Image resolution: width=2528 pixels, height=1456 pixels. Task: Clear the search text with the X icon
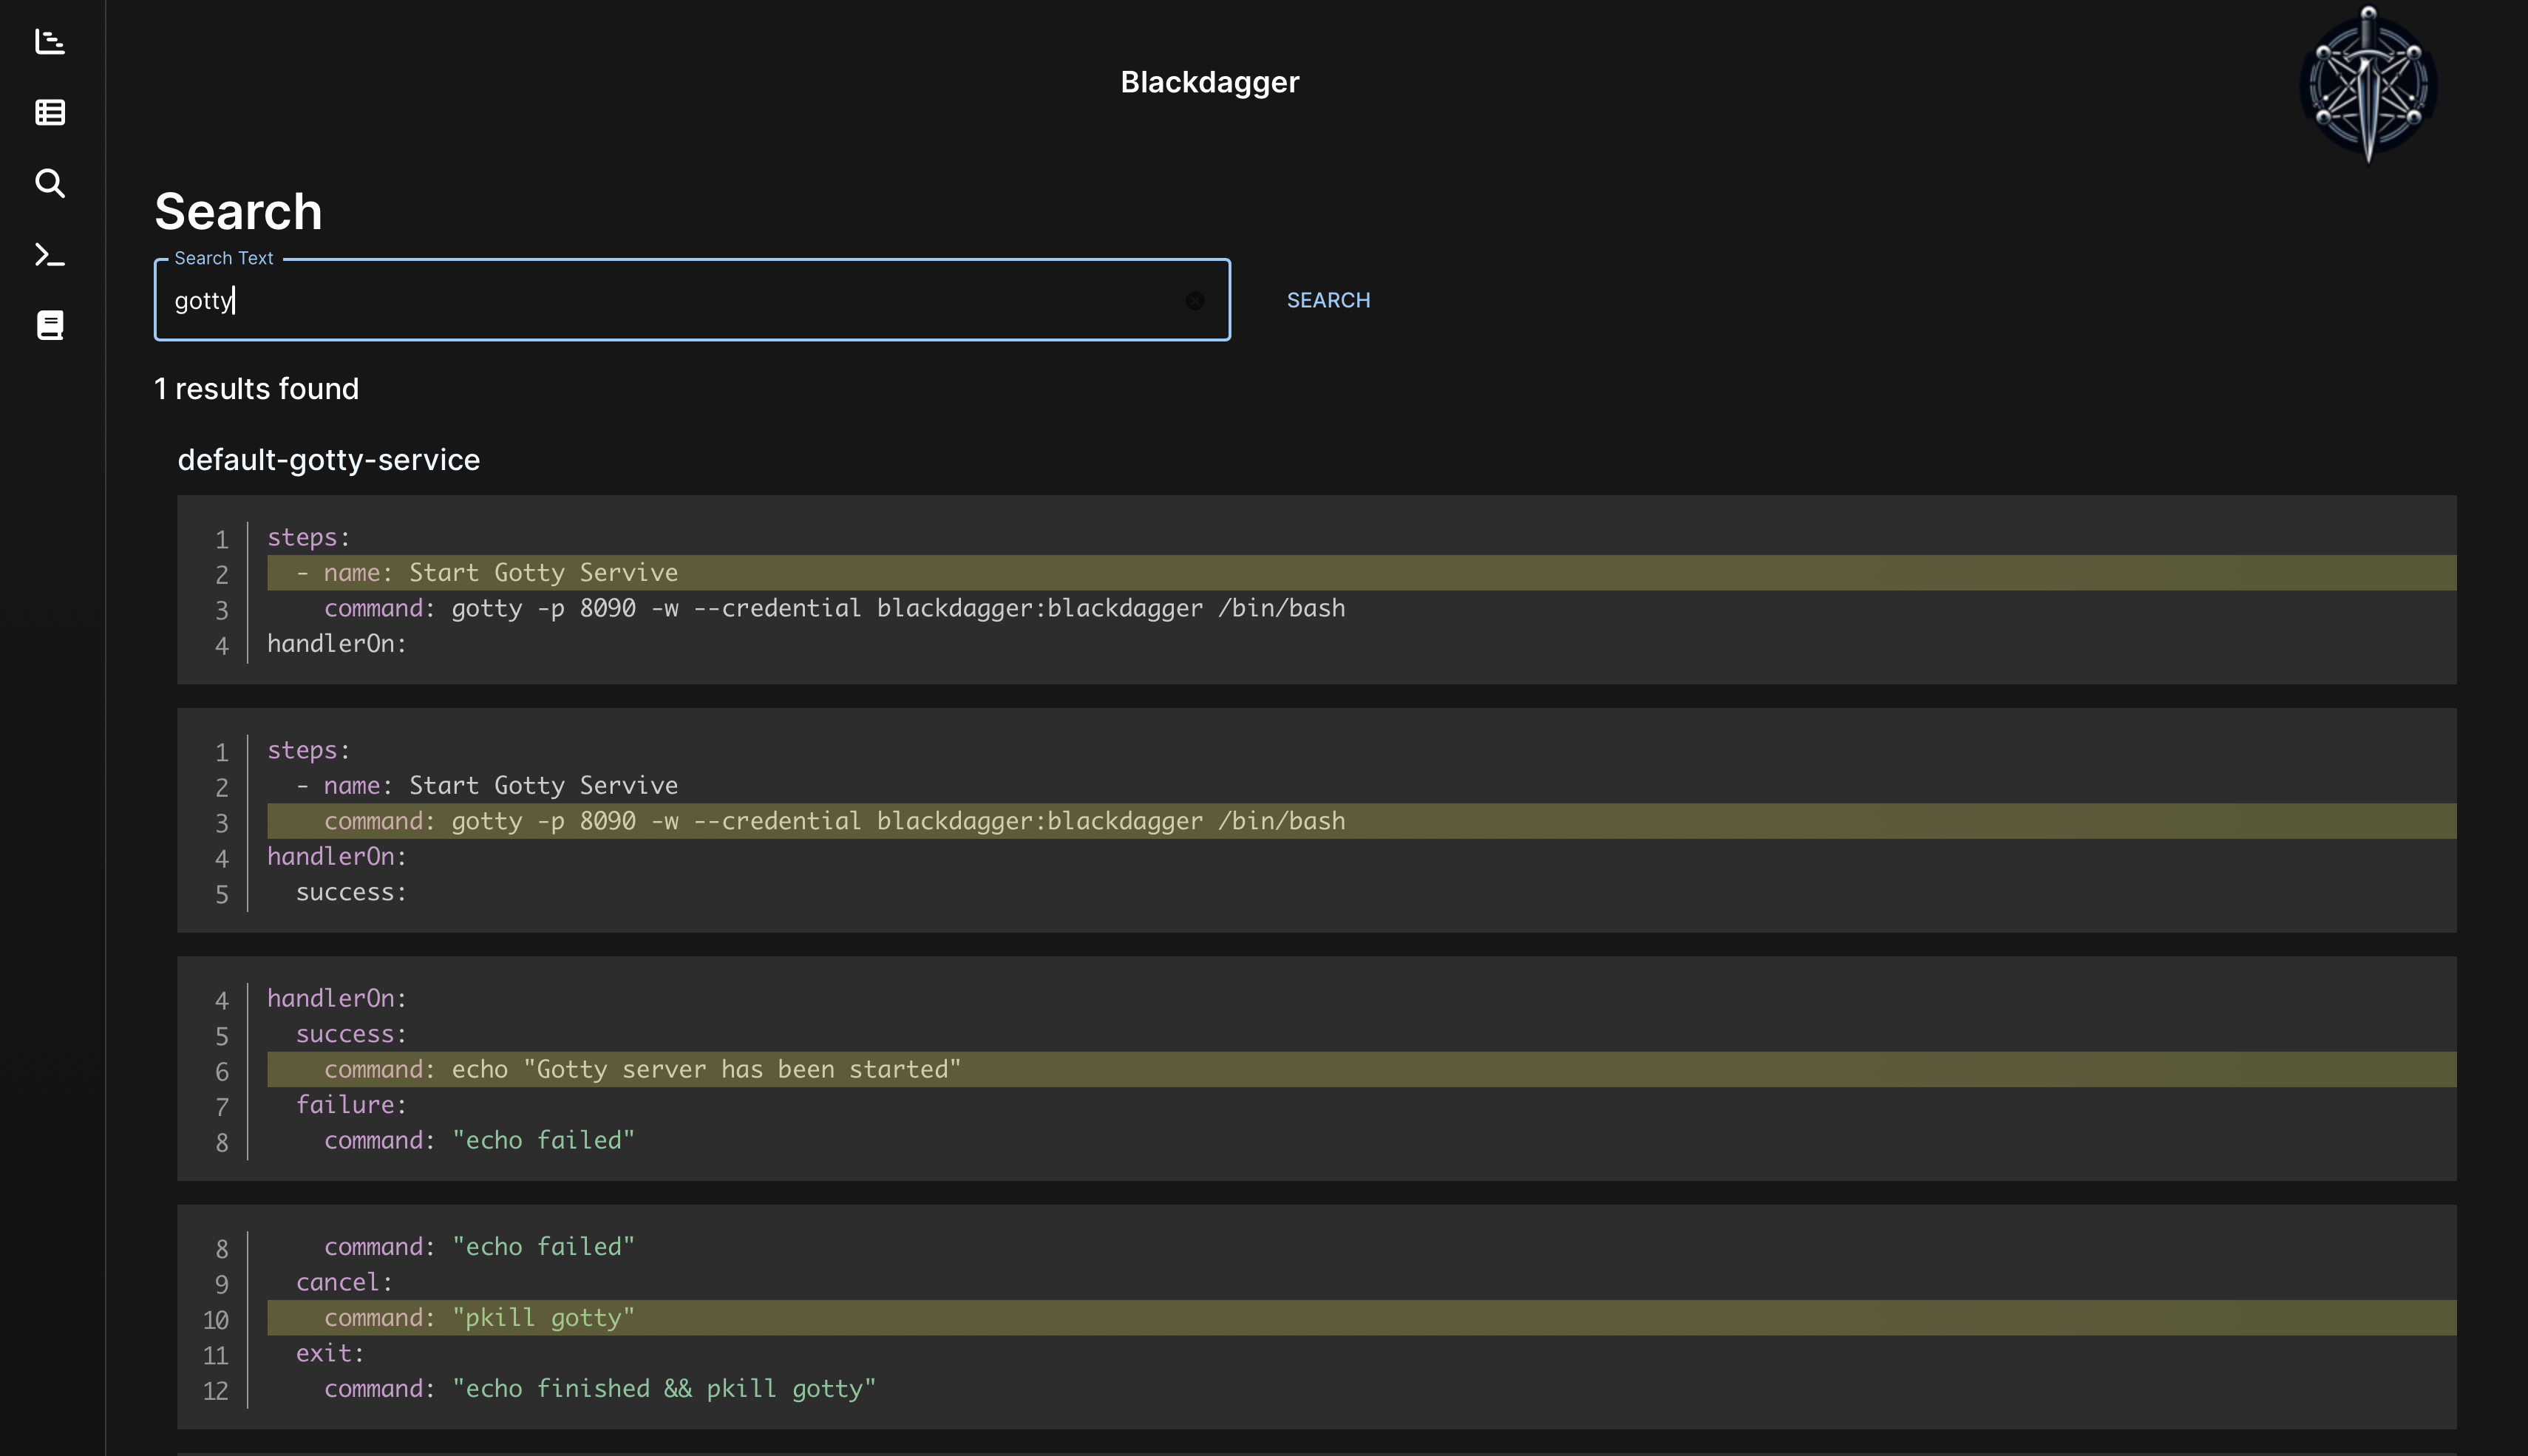pos(1194,300)
